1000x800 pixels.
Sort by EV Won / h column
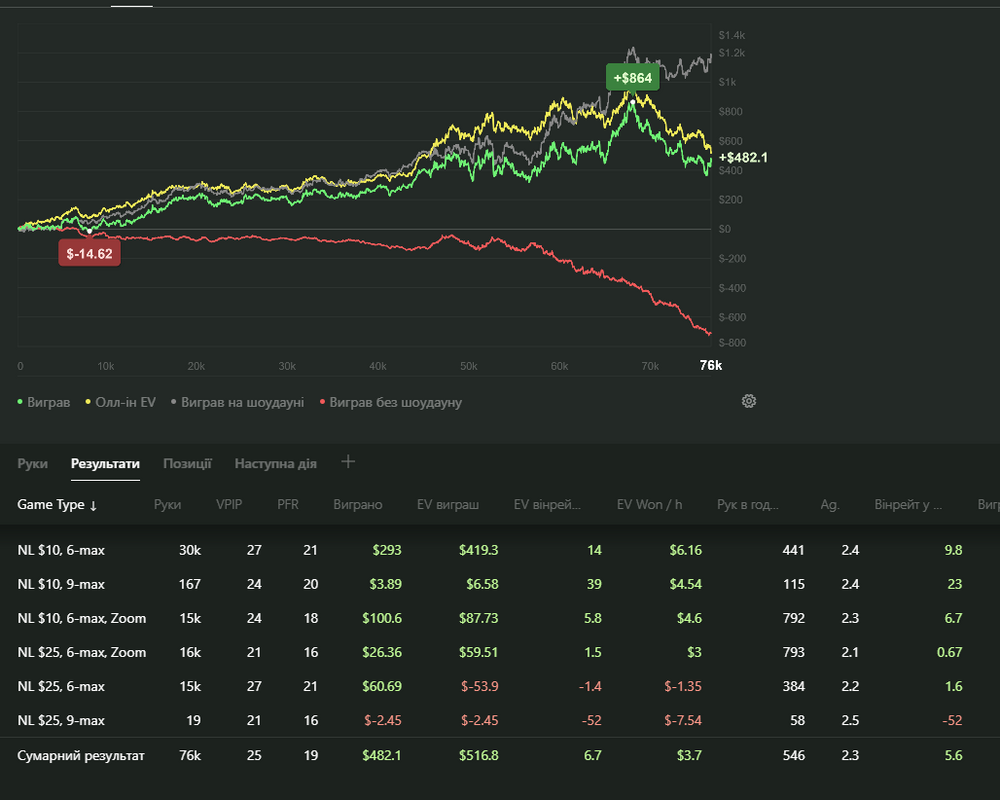pos(648,505)
